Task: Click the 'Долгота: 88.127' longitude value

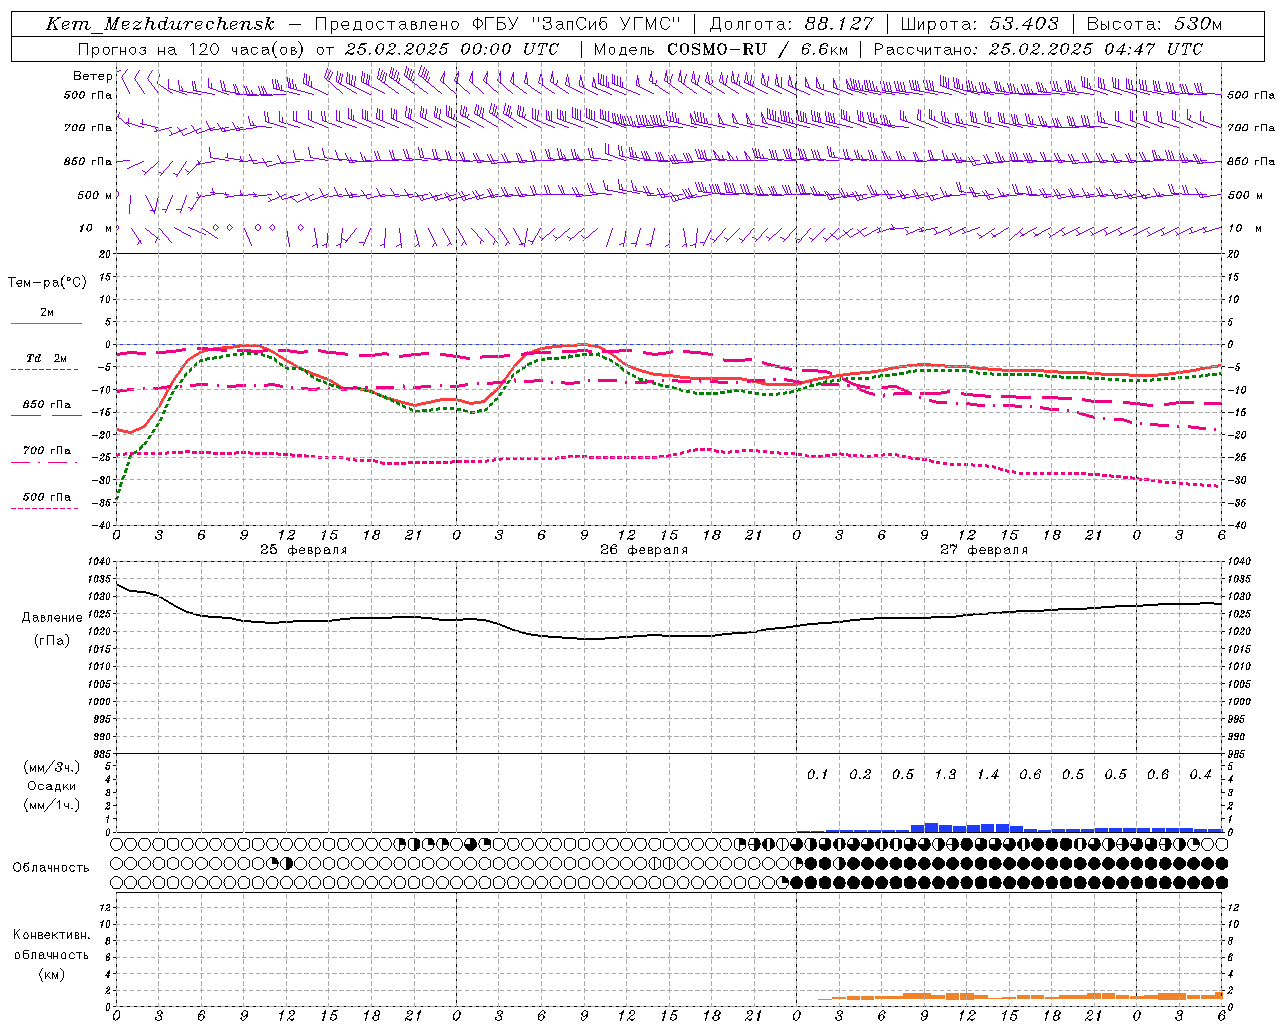Action: tap(791, 24)
